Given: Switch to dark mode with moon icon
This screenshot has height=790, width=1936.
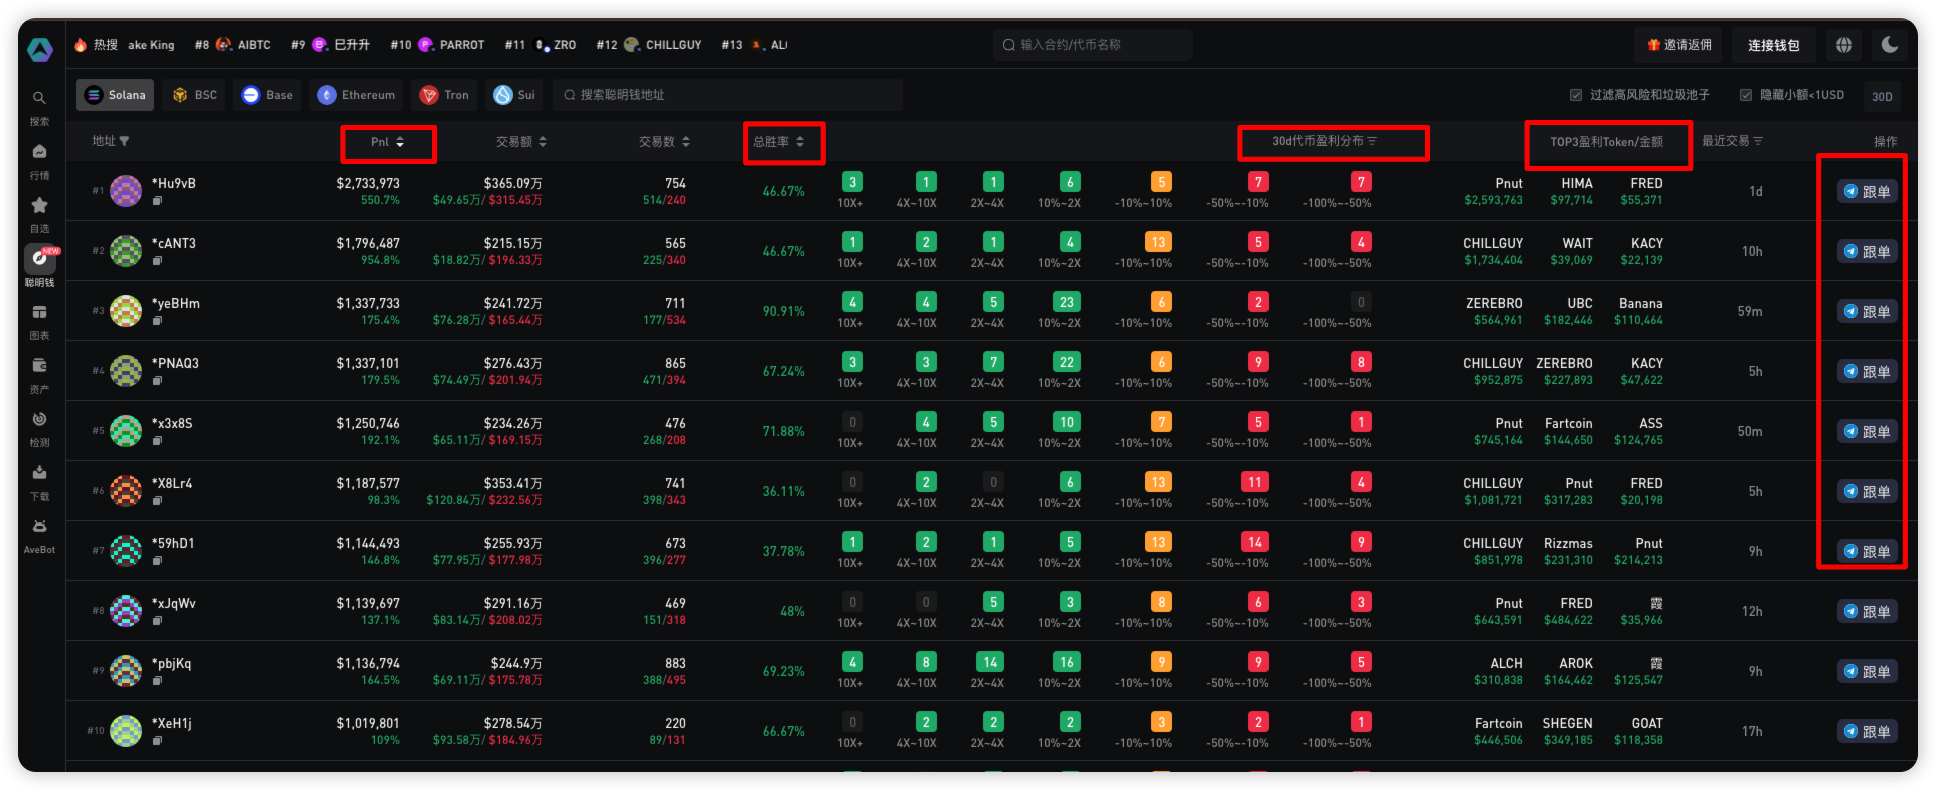Looking at the screenshot, I should [x=1889, y=45].
